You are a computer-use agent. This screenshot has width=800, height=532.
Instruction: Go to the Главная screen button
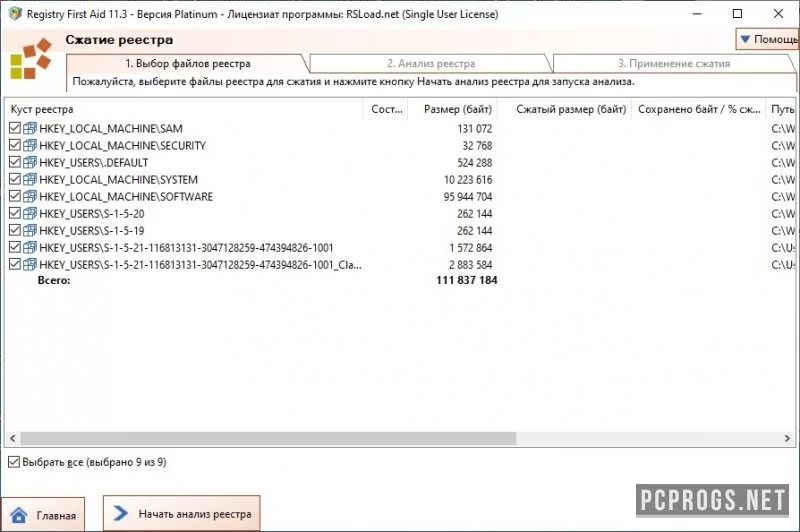pyautogui.click(x=43, y=514)
